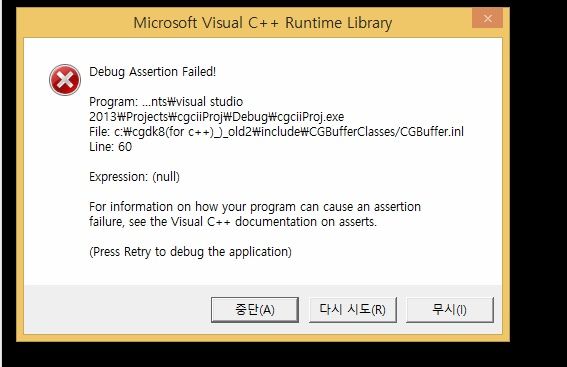Click the Expression: label
The image size is (567, 367).
[118, 177]
